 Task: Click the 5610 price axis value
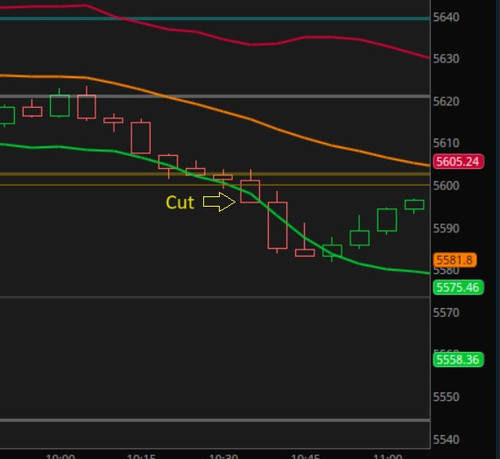[x=446, y=143]
